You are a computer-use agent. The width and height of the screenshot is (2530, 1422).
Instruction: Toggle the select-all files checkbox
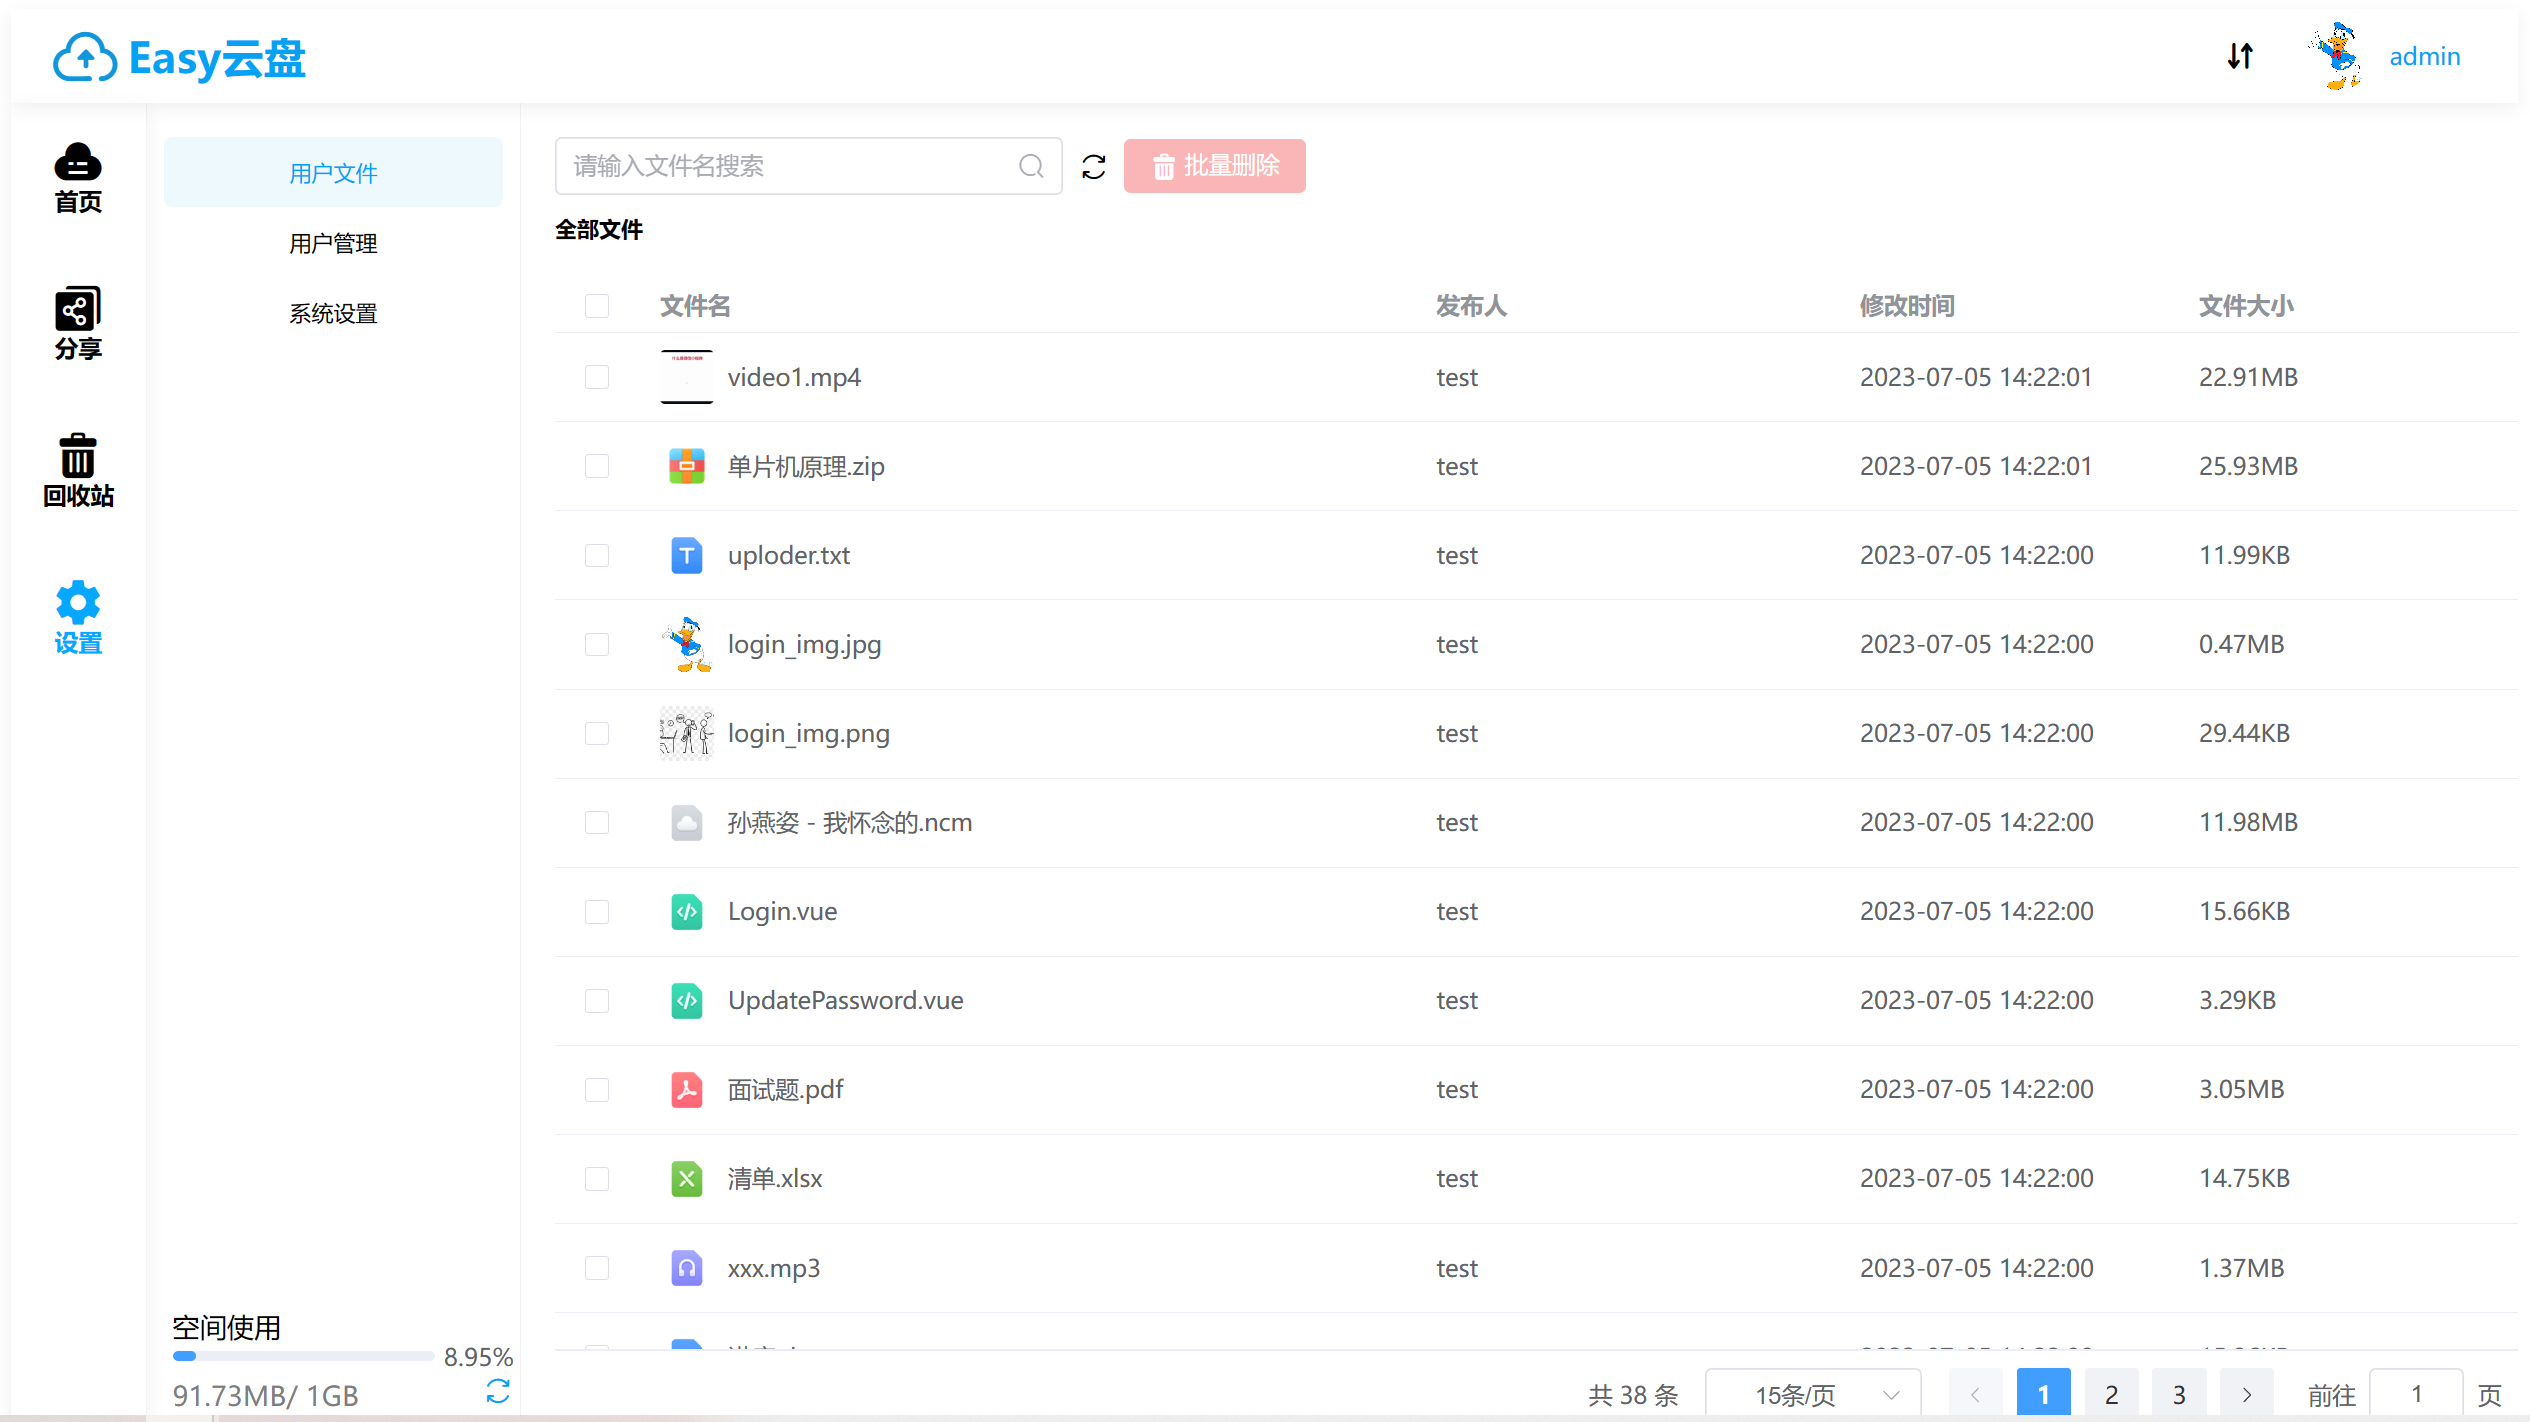pos(596,306)
